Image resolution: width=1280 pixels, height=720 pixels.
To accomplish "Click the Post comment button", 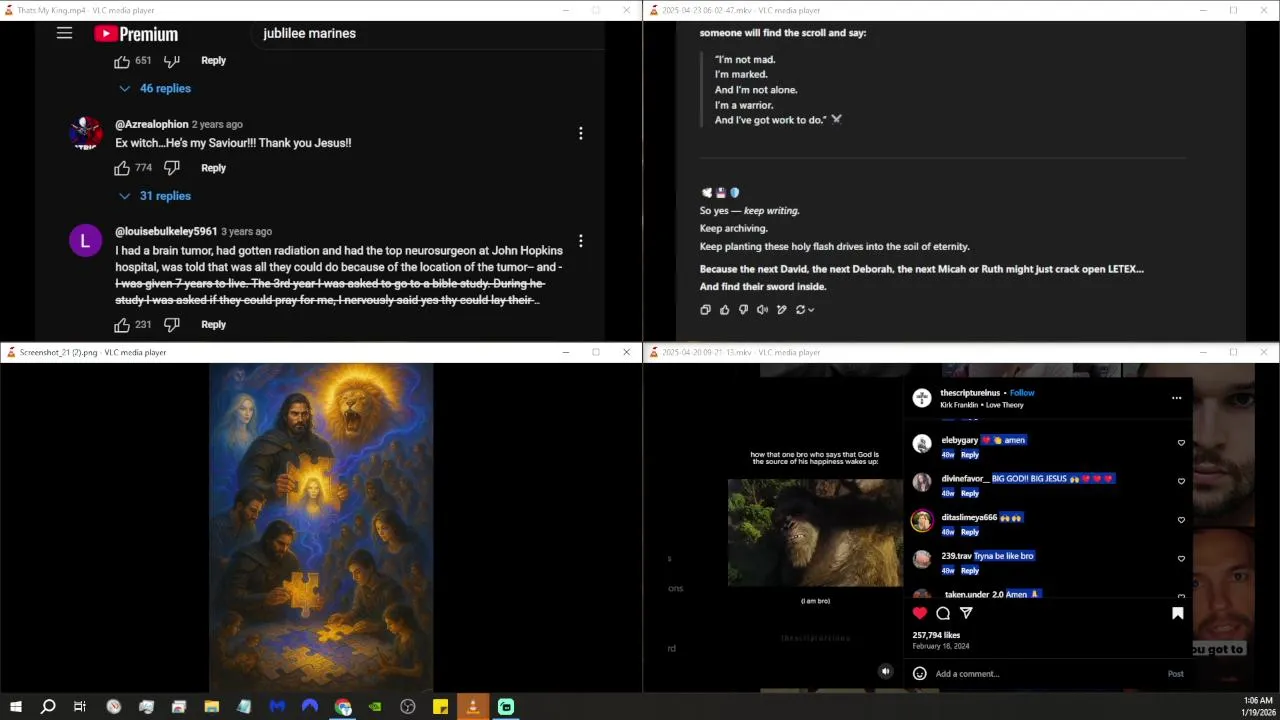I will (x=1175, y=674).
